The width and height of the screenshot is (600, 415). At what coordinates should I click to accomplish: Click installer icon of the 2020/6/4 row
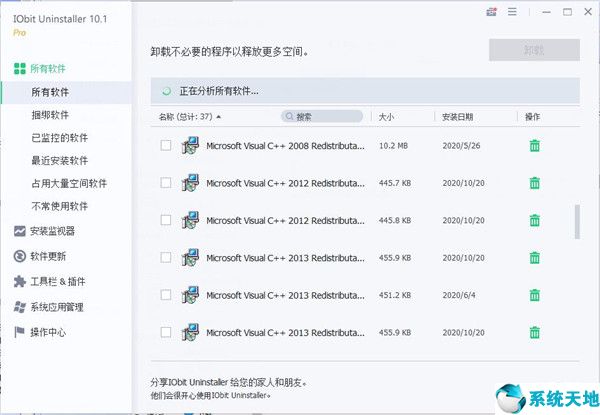pyautogui.click(x=190, y=295)
